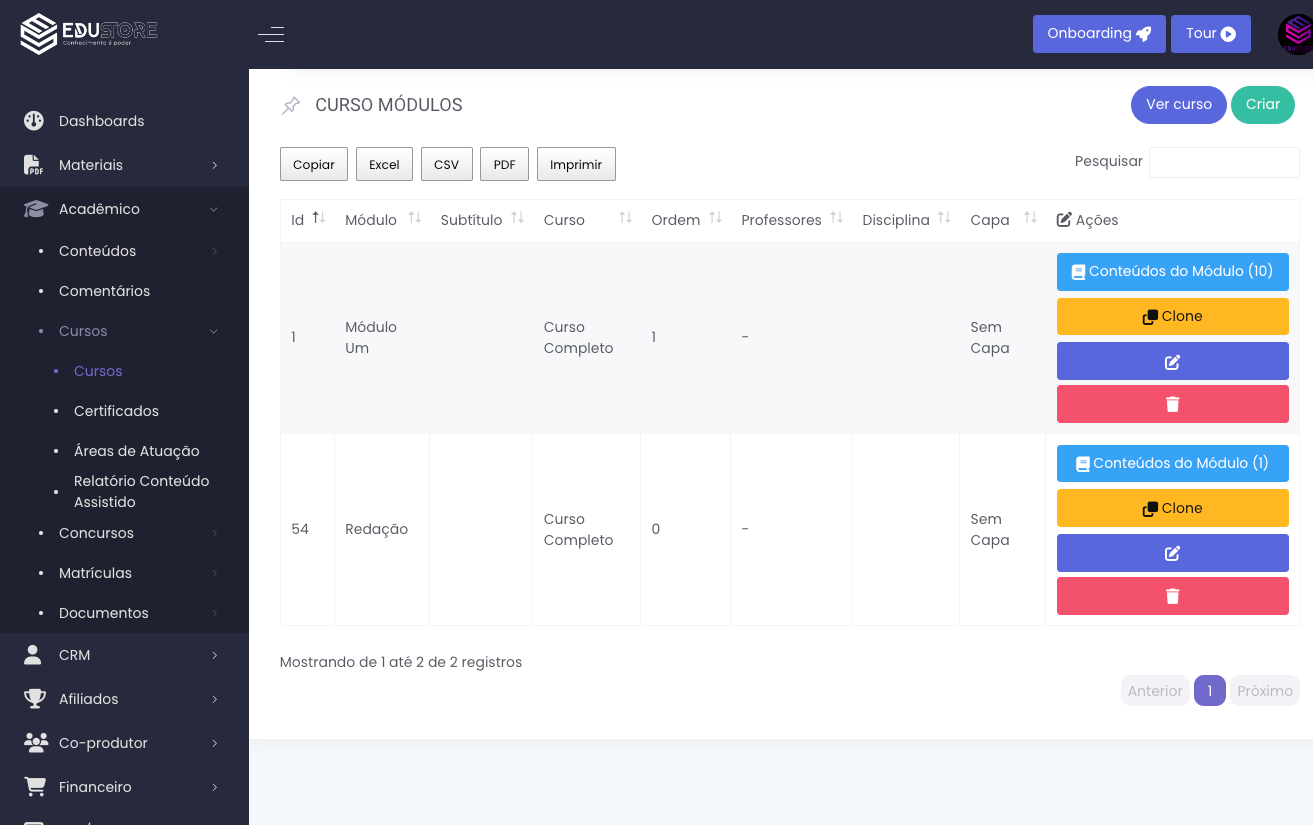This screenshot has width=1313, height=825.
Task: Open Conteúdos do Módulo (10)
Action: point(1172,272)
